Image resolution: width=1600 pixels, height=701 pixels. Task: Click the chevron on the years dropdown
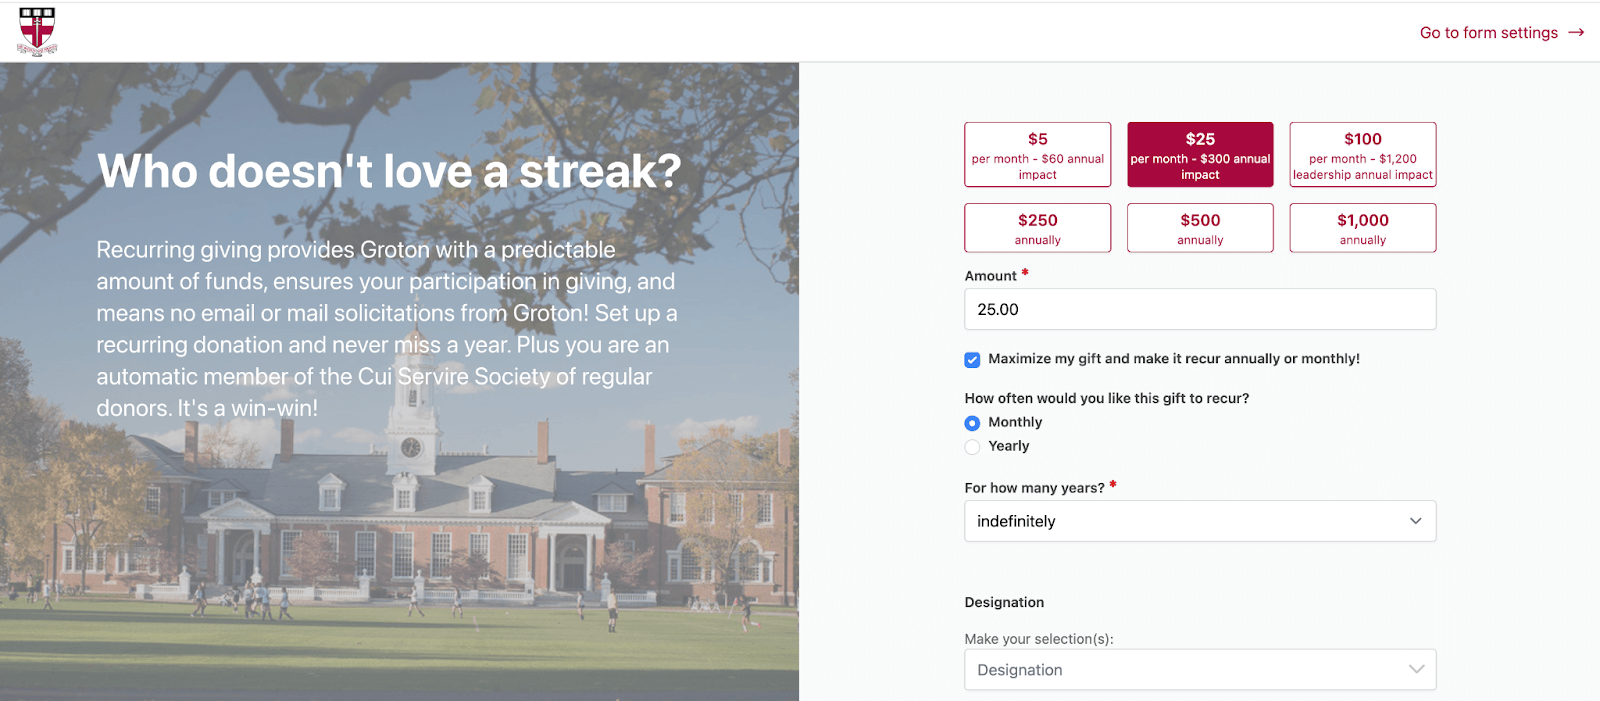1415,521
